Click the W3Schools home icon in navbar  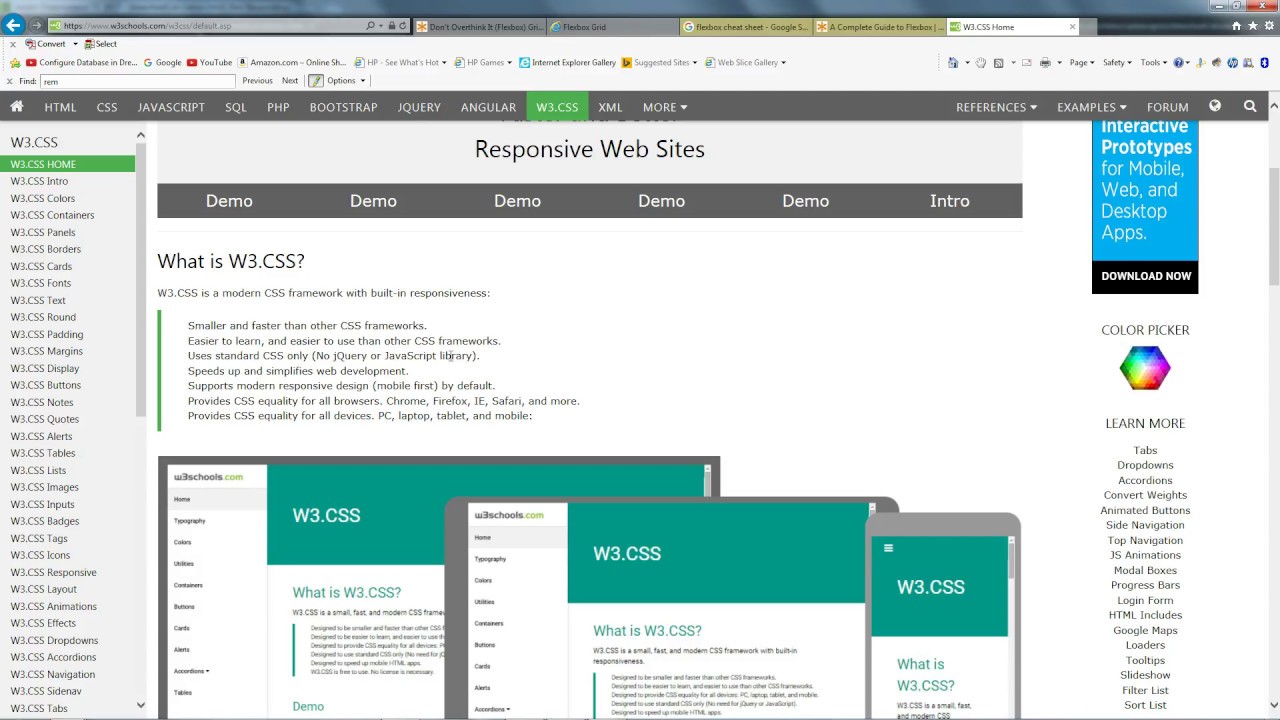[17, 106]
